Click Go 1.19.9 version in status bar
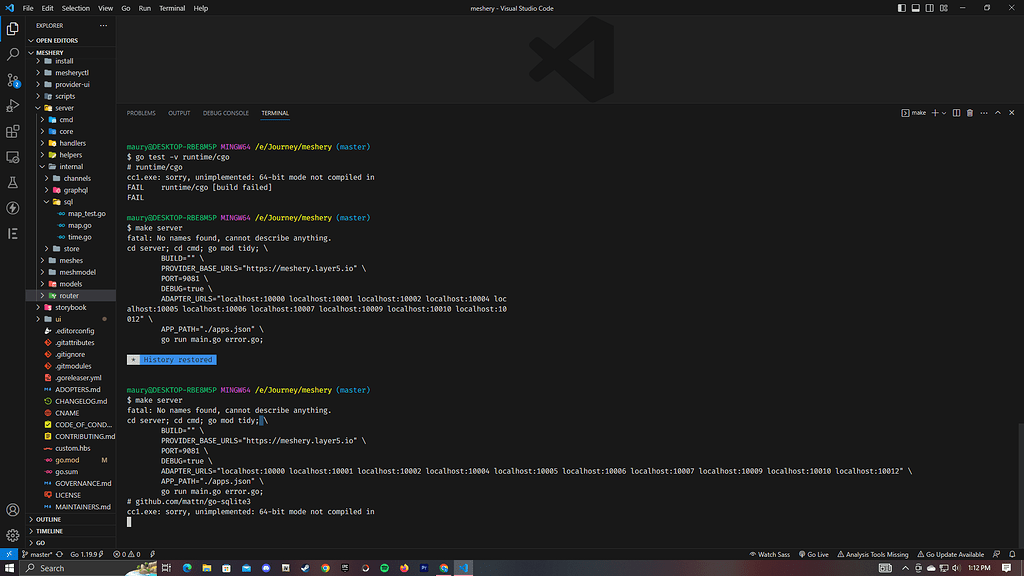 tap(87, 554)
